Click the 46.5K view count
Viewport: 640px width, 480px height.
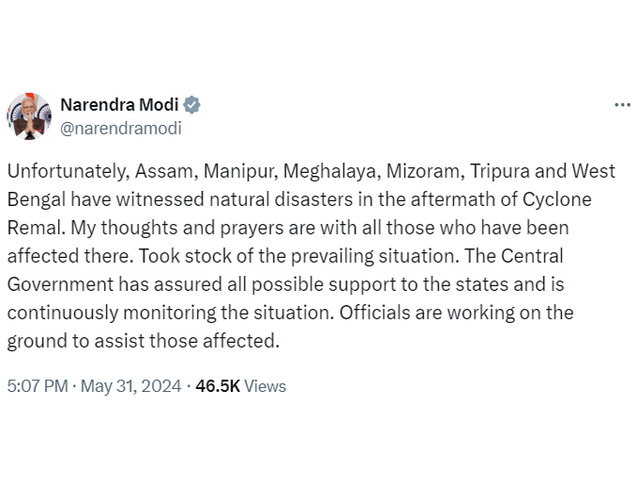pos(218,386)
